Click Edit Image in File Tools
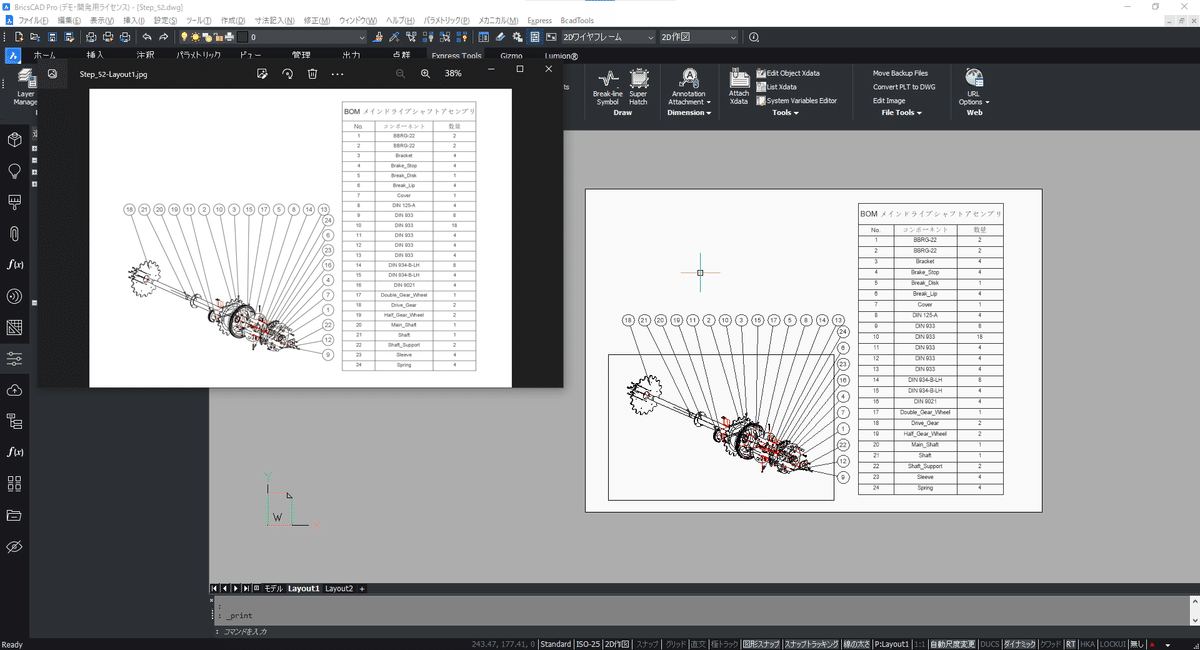1200x650 pixels. coord(889,101)
